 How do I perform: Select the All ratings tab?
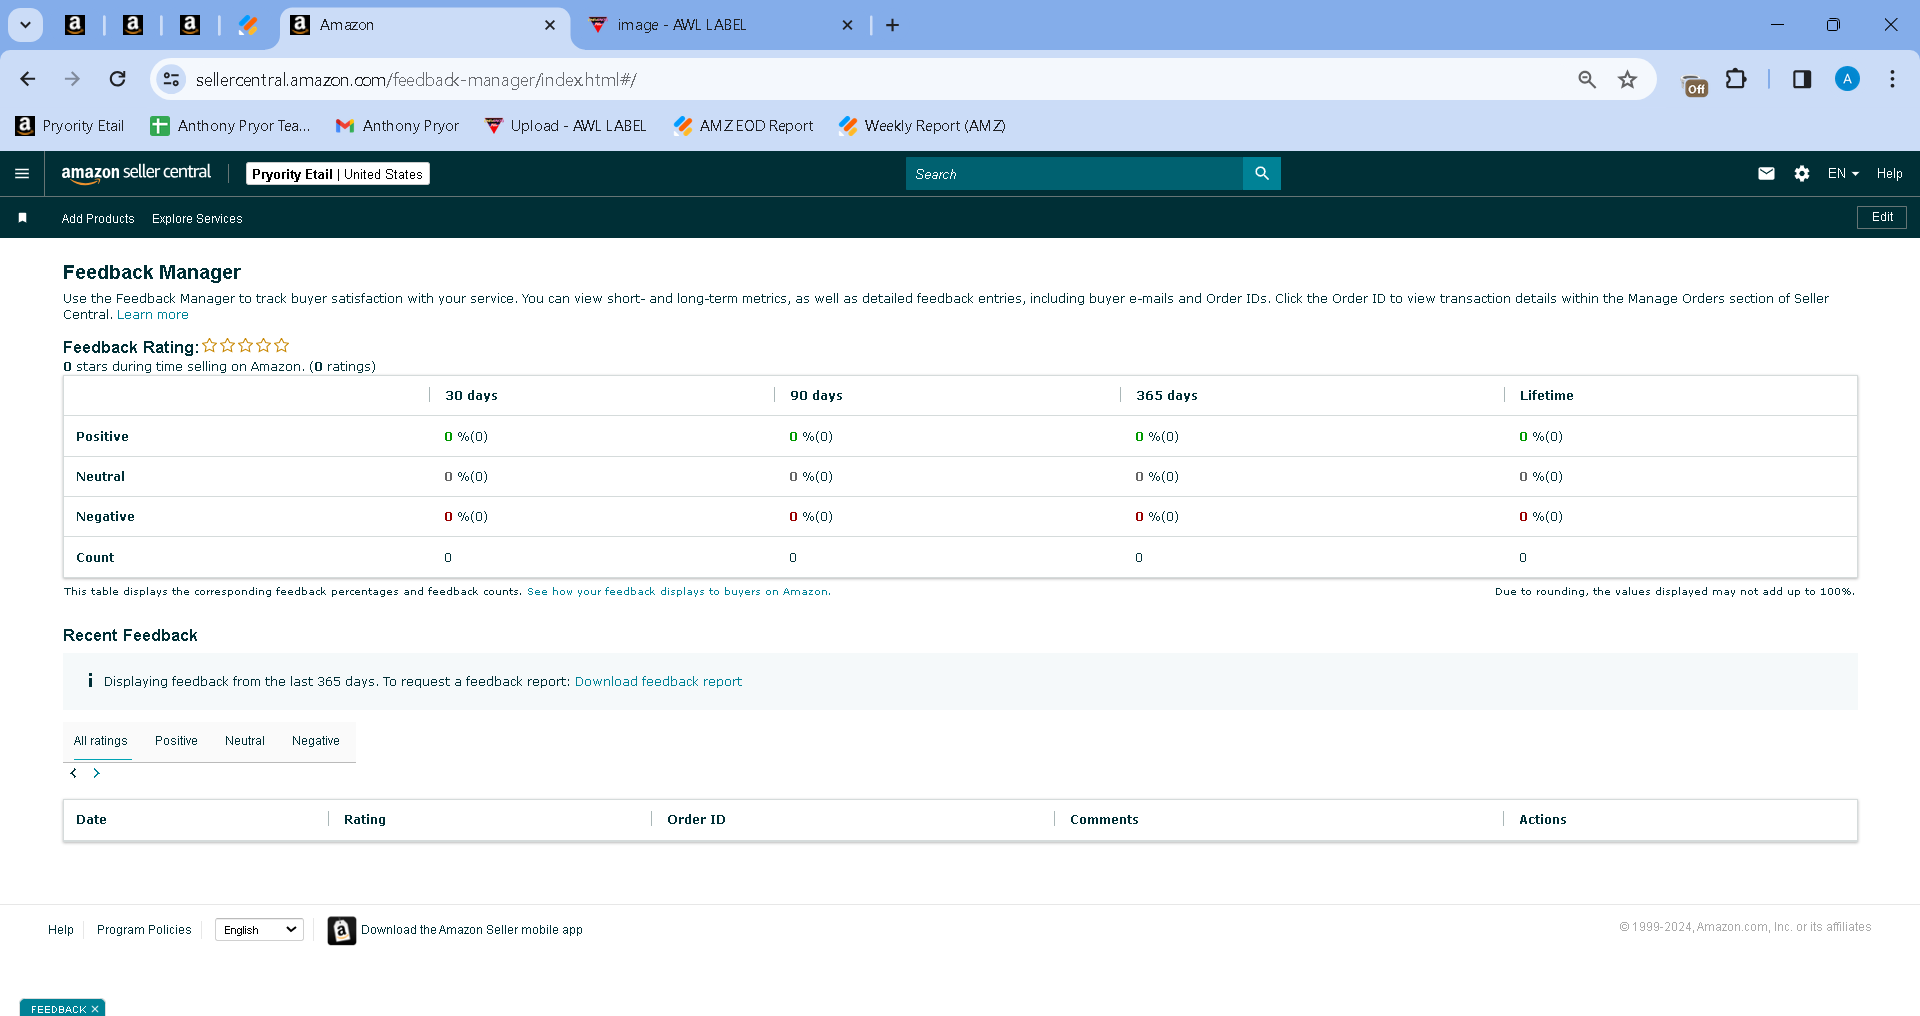click(x=101, y=741)
